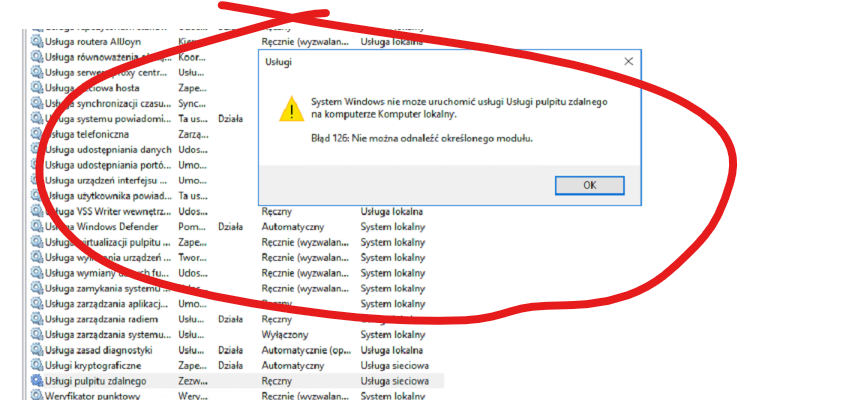Click 'Pom...' description of Usługa Windows Defender
This screenshot has width=847, height=400.
click(191, 227)
